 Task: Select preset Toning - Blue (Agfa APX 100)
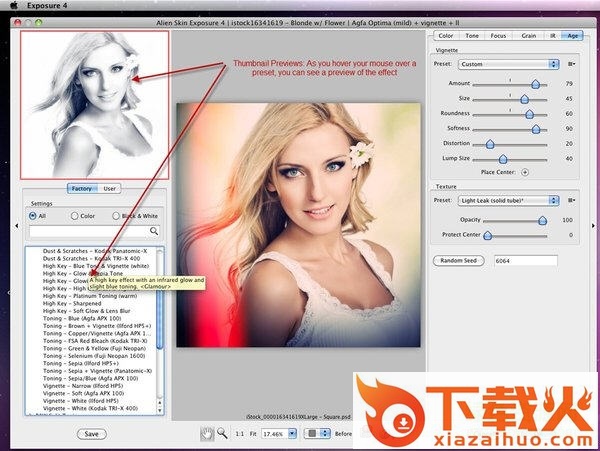point(82,318)
